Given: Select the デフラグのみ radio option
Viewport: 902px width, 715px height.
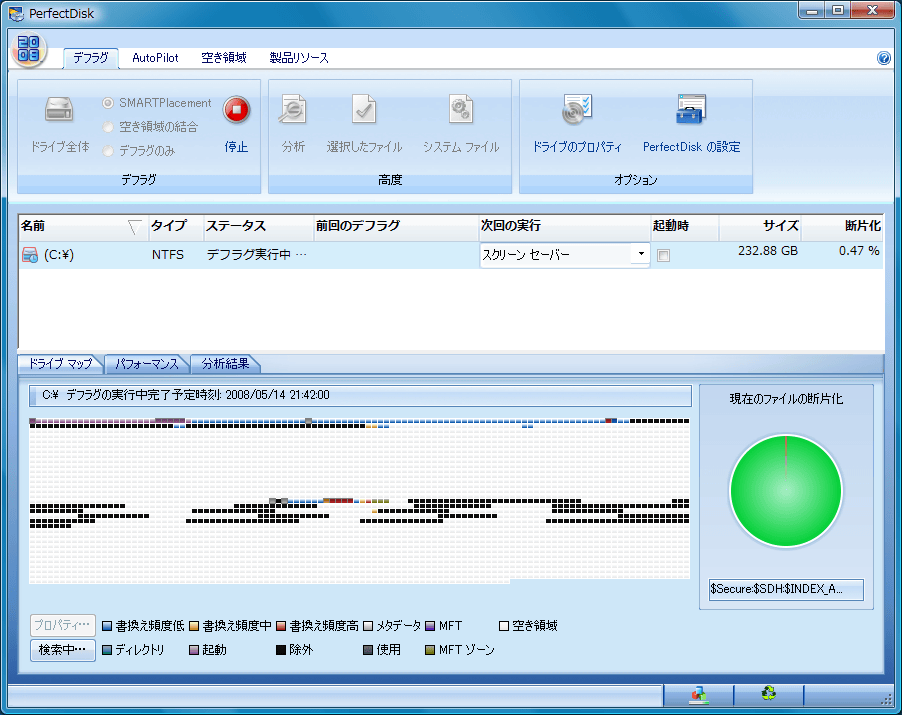Looking at the screenshot, I should pos(108,151).
